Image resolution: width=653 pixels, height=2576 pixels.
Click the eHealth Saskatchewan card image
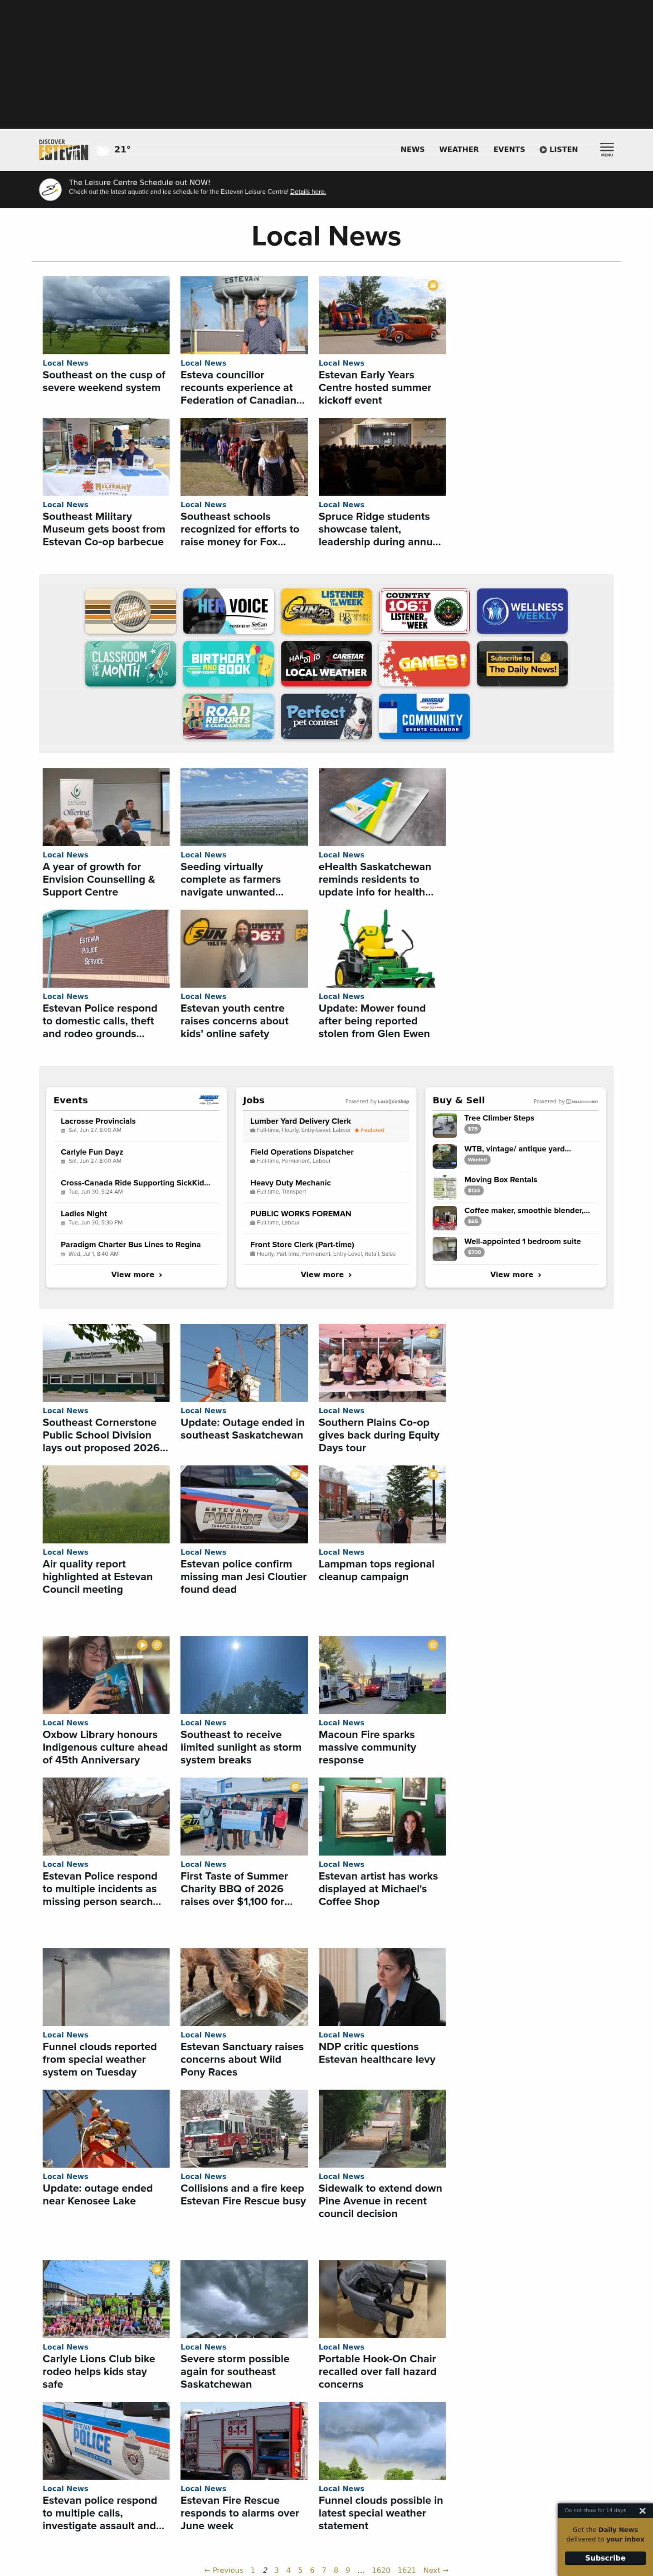tap(382, 807)
